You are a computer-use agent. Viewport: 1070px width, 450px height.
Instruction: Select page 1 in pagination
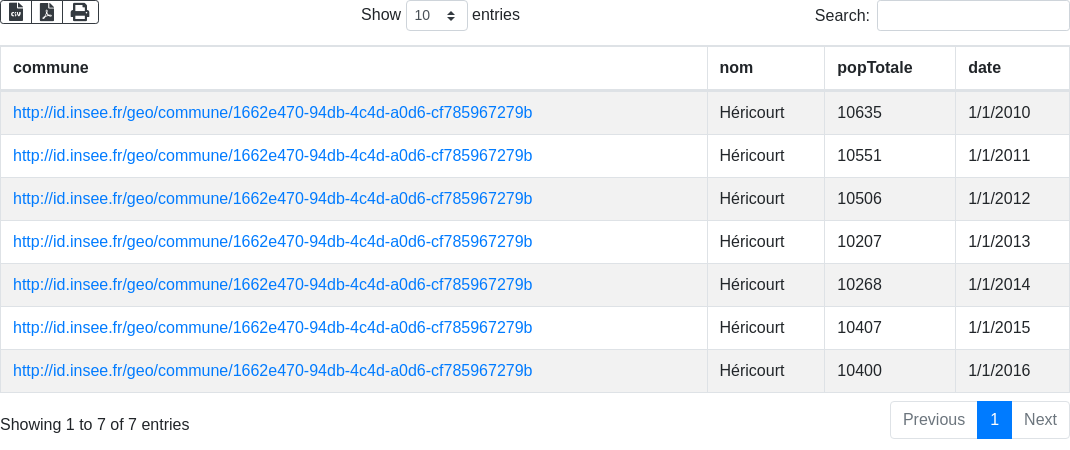tap(994, 420)
